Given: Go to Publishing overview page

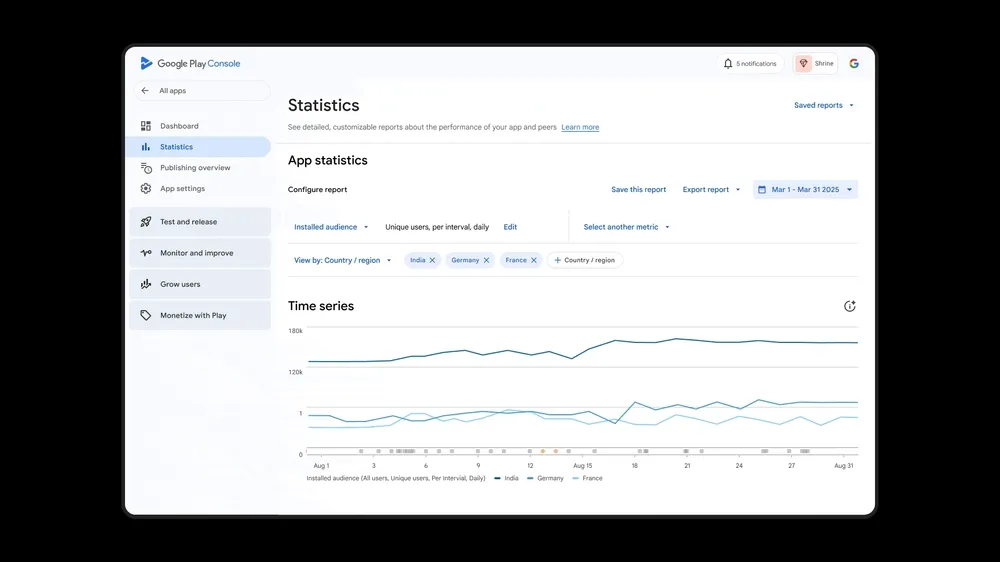Looking at the screenshot, I should (x=195, y=168).
